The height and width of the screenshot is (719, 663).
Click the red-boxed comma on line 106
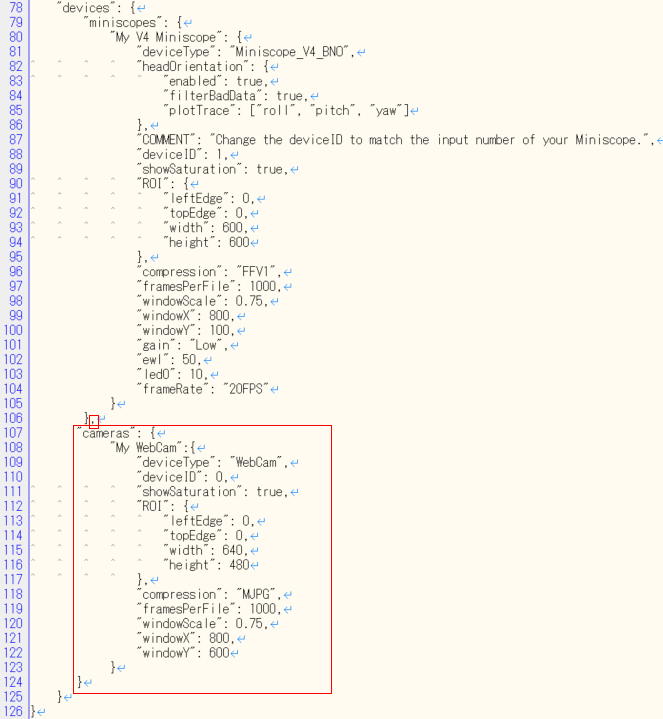(x=93, y=419)
